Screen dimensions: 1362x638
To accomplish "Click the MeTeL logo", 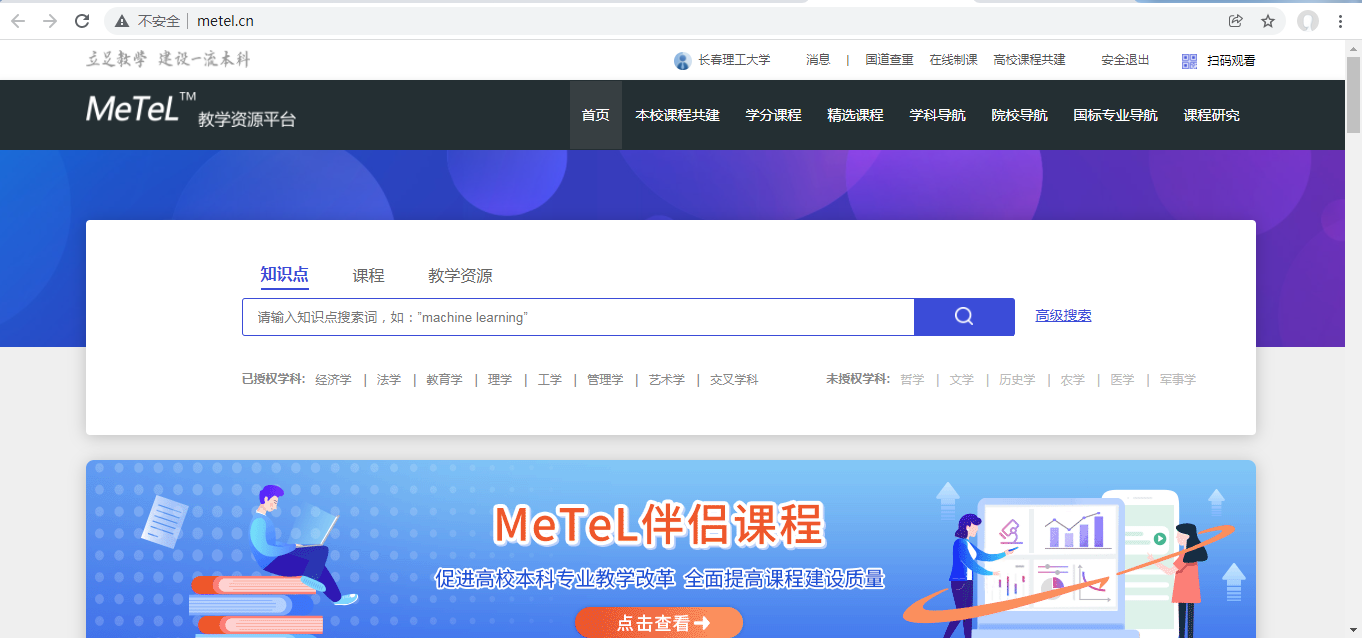I will point(141,107).
